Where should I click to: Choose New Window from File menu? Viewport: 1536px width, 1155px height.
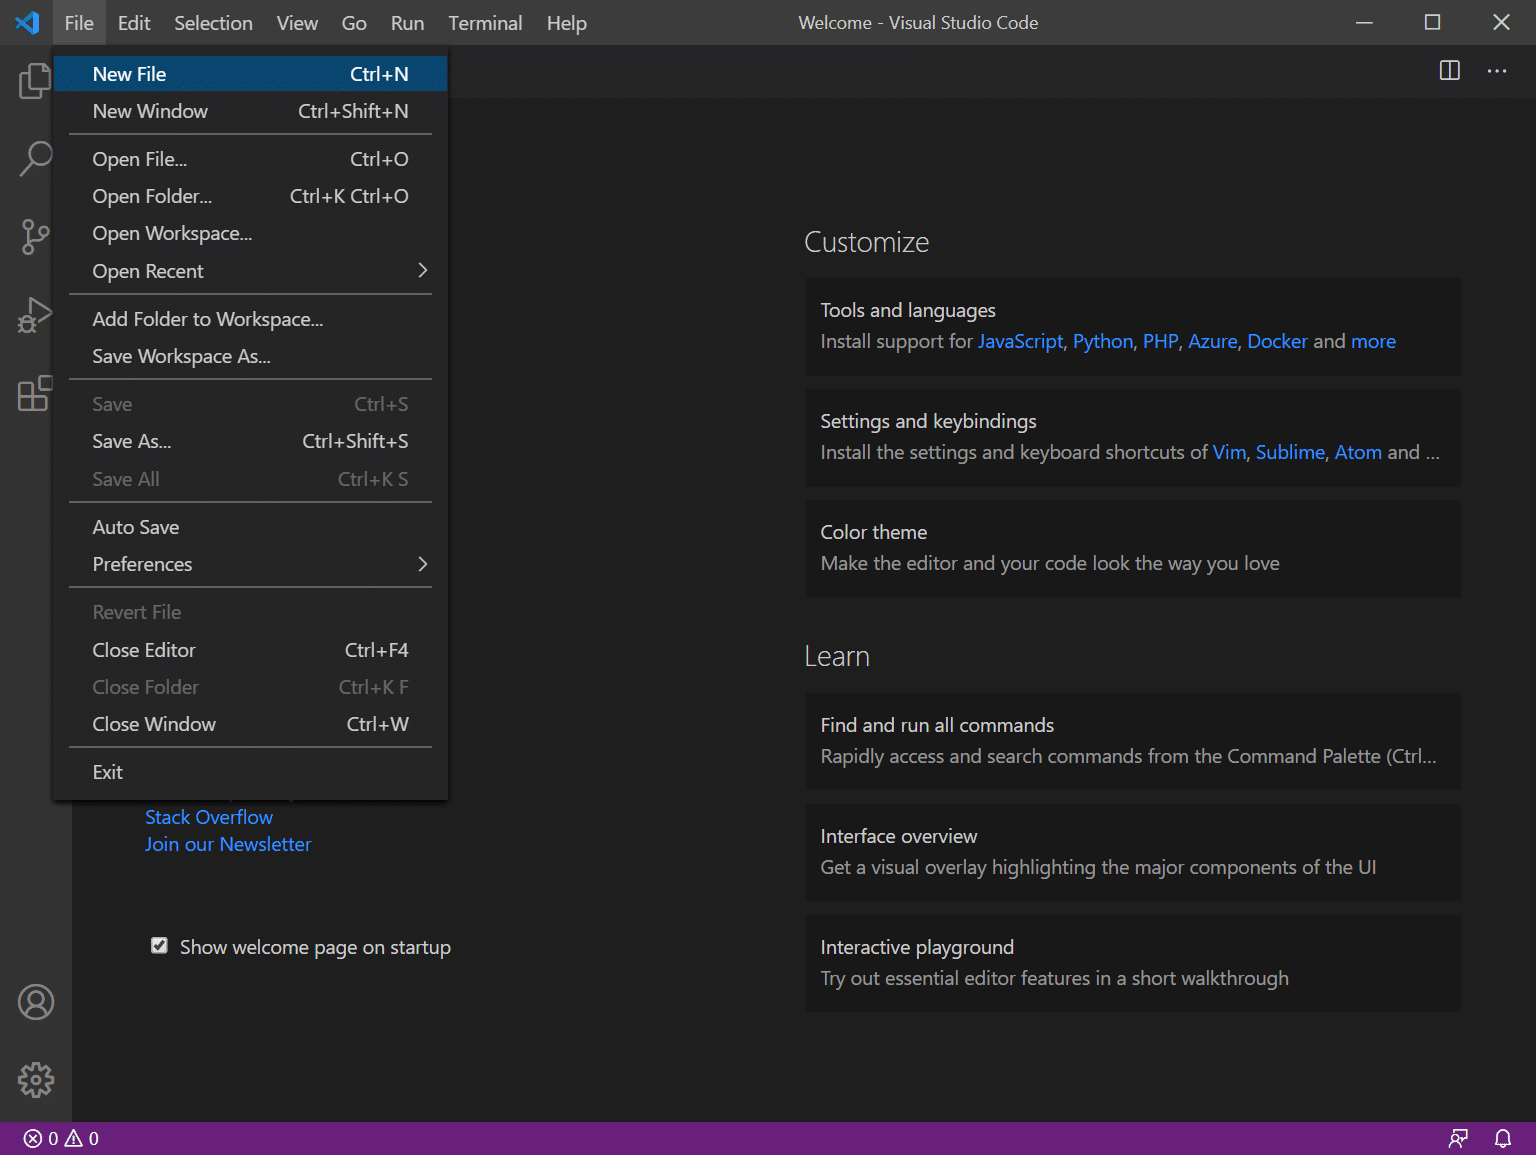[x=250, y=111]
